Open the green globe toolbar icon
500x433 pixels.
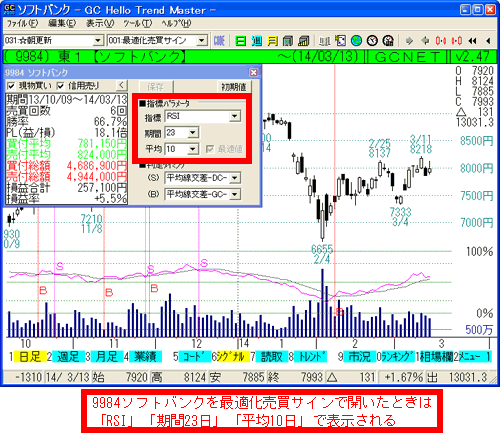356,41
